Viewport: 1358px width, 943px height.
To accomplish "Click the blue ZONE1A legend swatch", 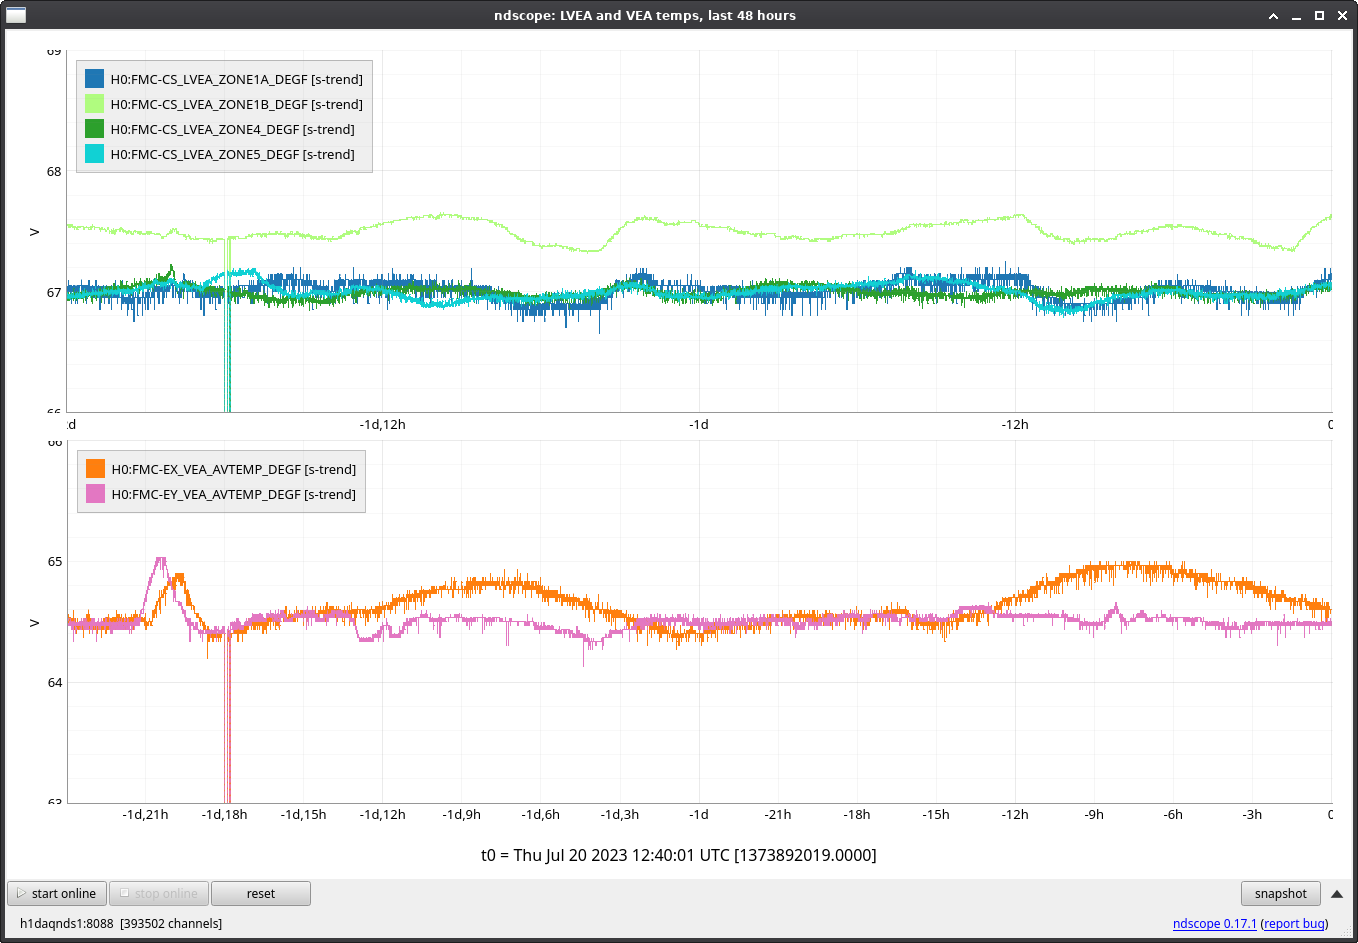I will tap(95, 79).
